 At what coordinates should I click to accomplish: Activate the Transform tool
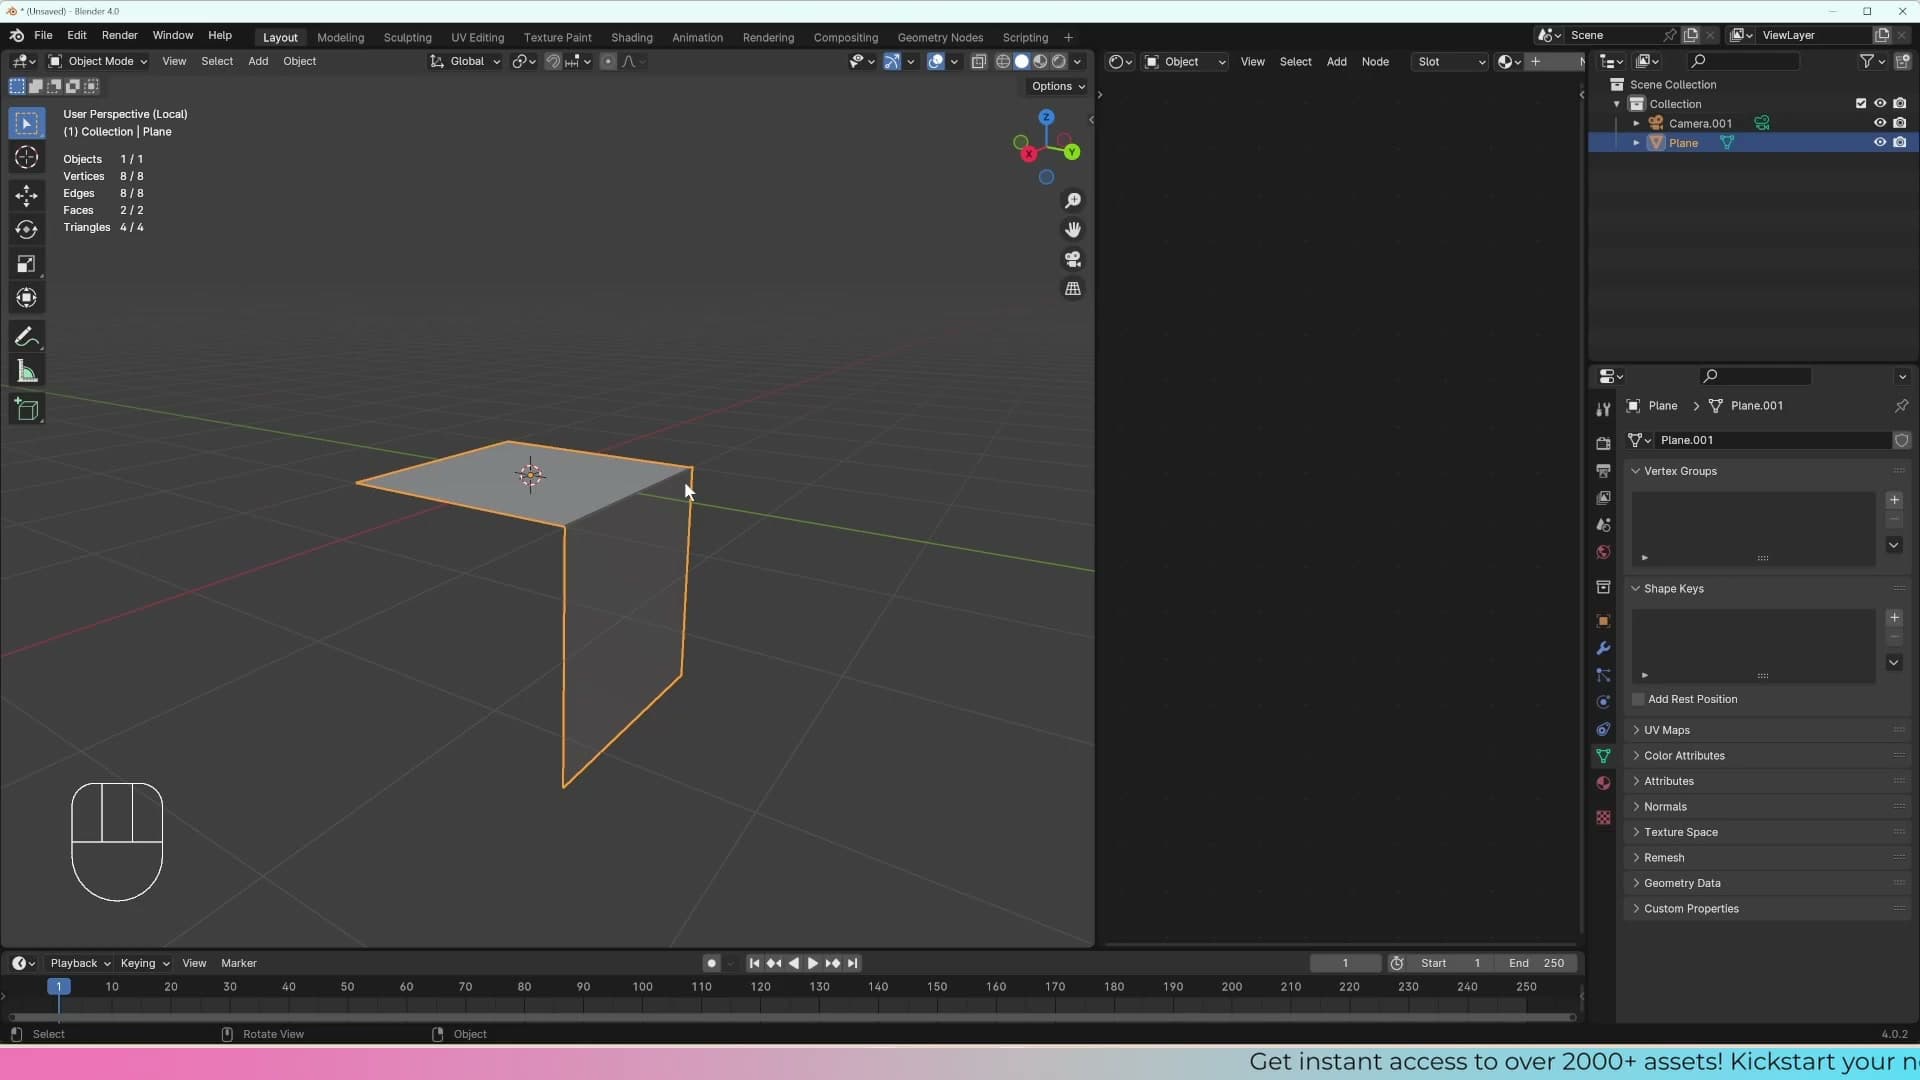(x=27, y=299)
